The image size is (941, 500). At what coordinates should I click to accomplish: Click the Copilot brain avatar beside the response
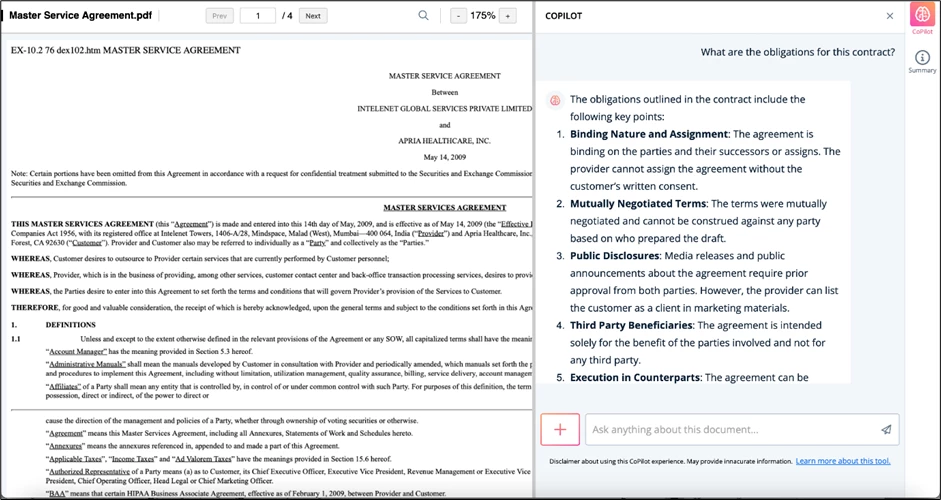click(556, 100)
